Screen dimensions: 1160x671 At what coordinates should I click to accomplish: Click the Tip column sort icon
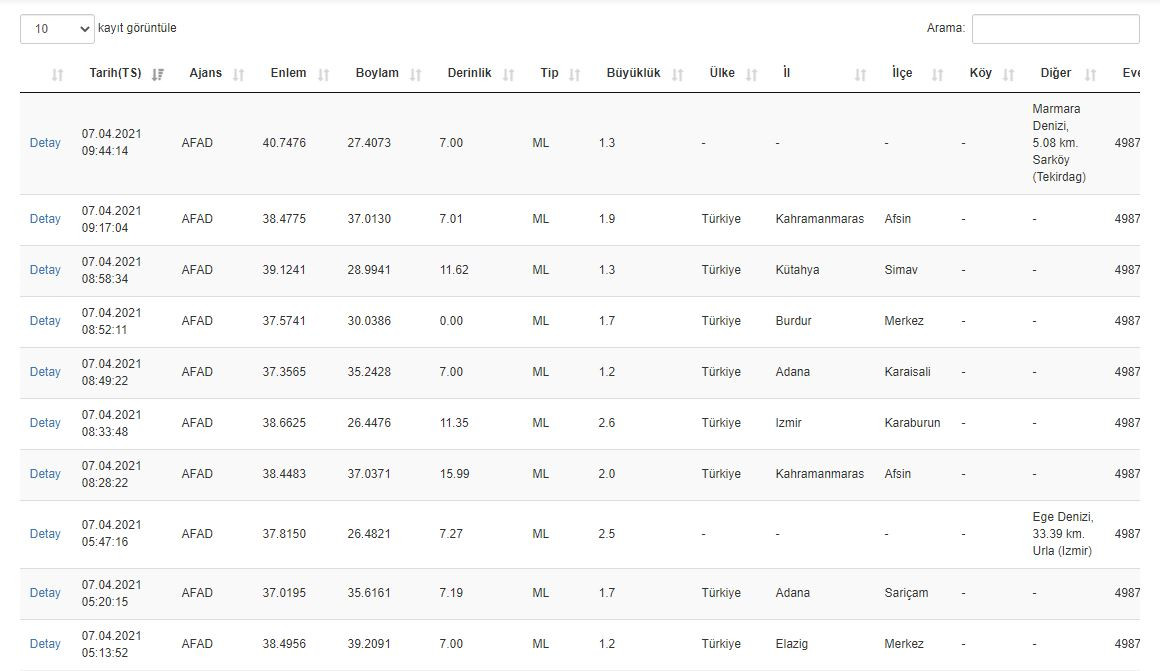[x=574, y=74]
